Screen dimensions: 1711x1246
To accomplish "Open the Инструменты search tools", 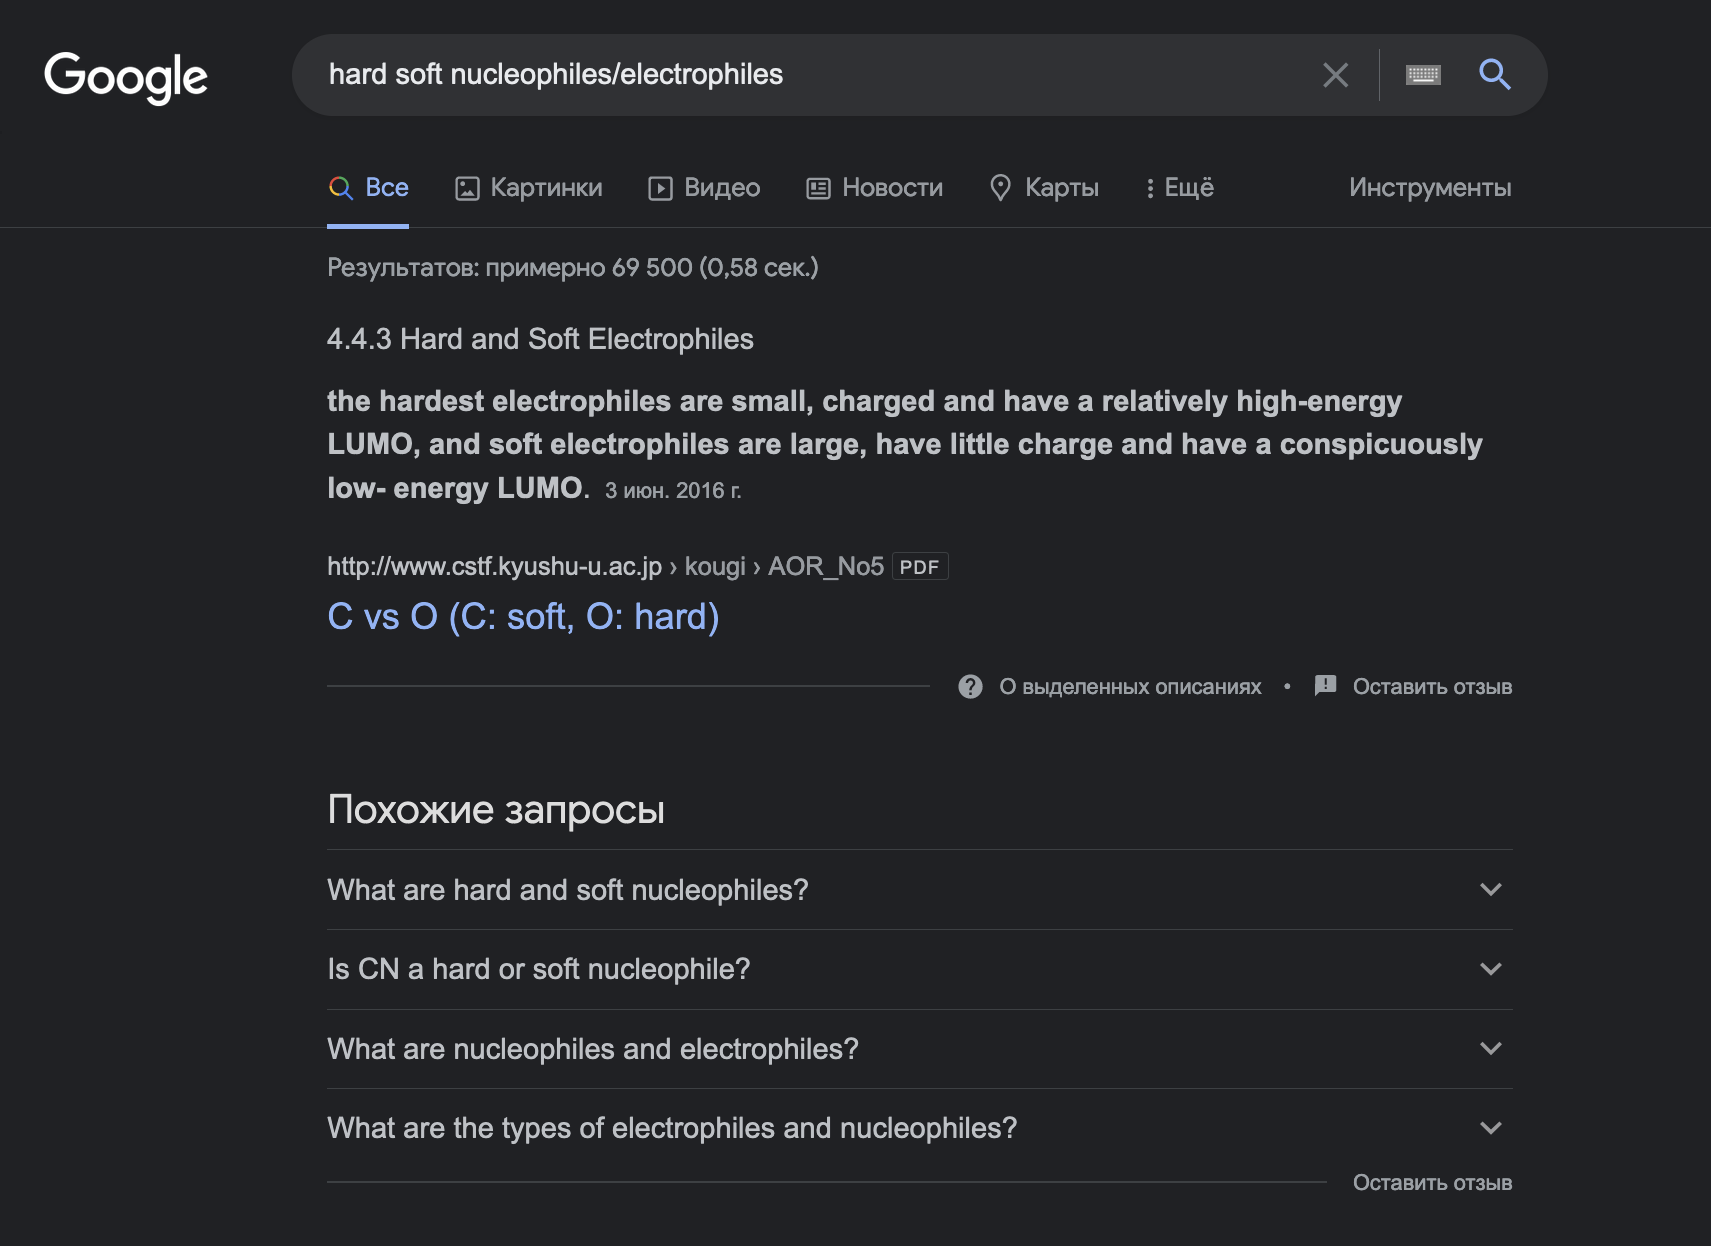I will 1429,188.
